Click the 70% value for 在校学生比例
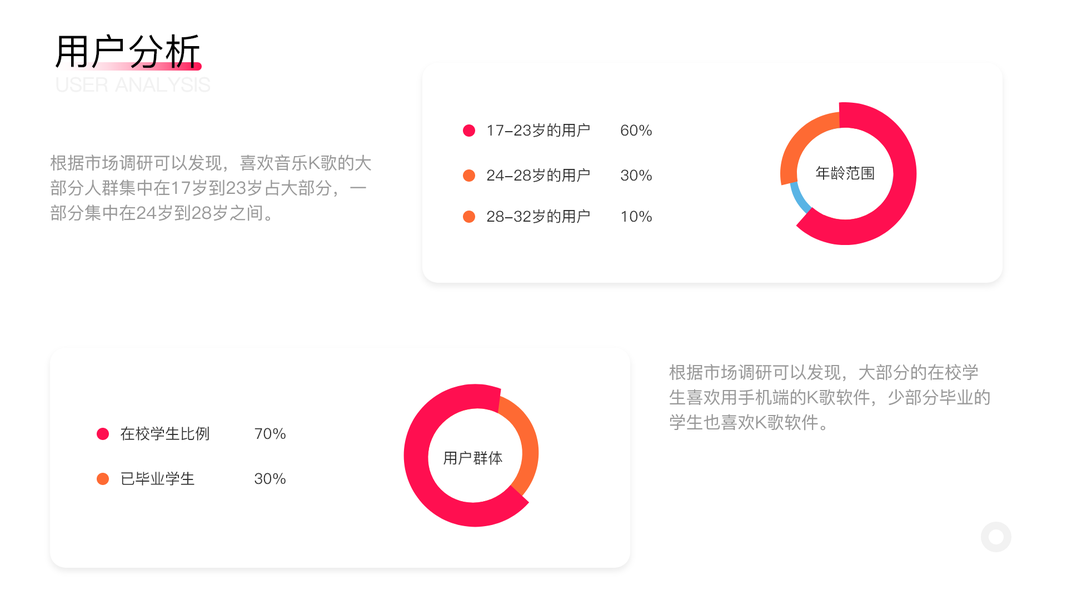The image size is (1067, 600). [270, 434]
